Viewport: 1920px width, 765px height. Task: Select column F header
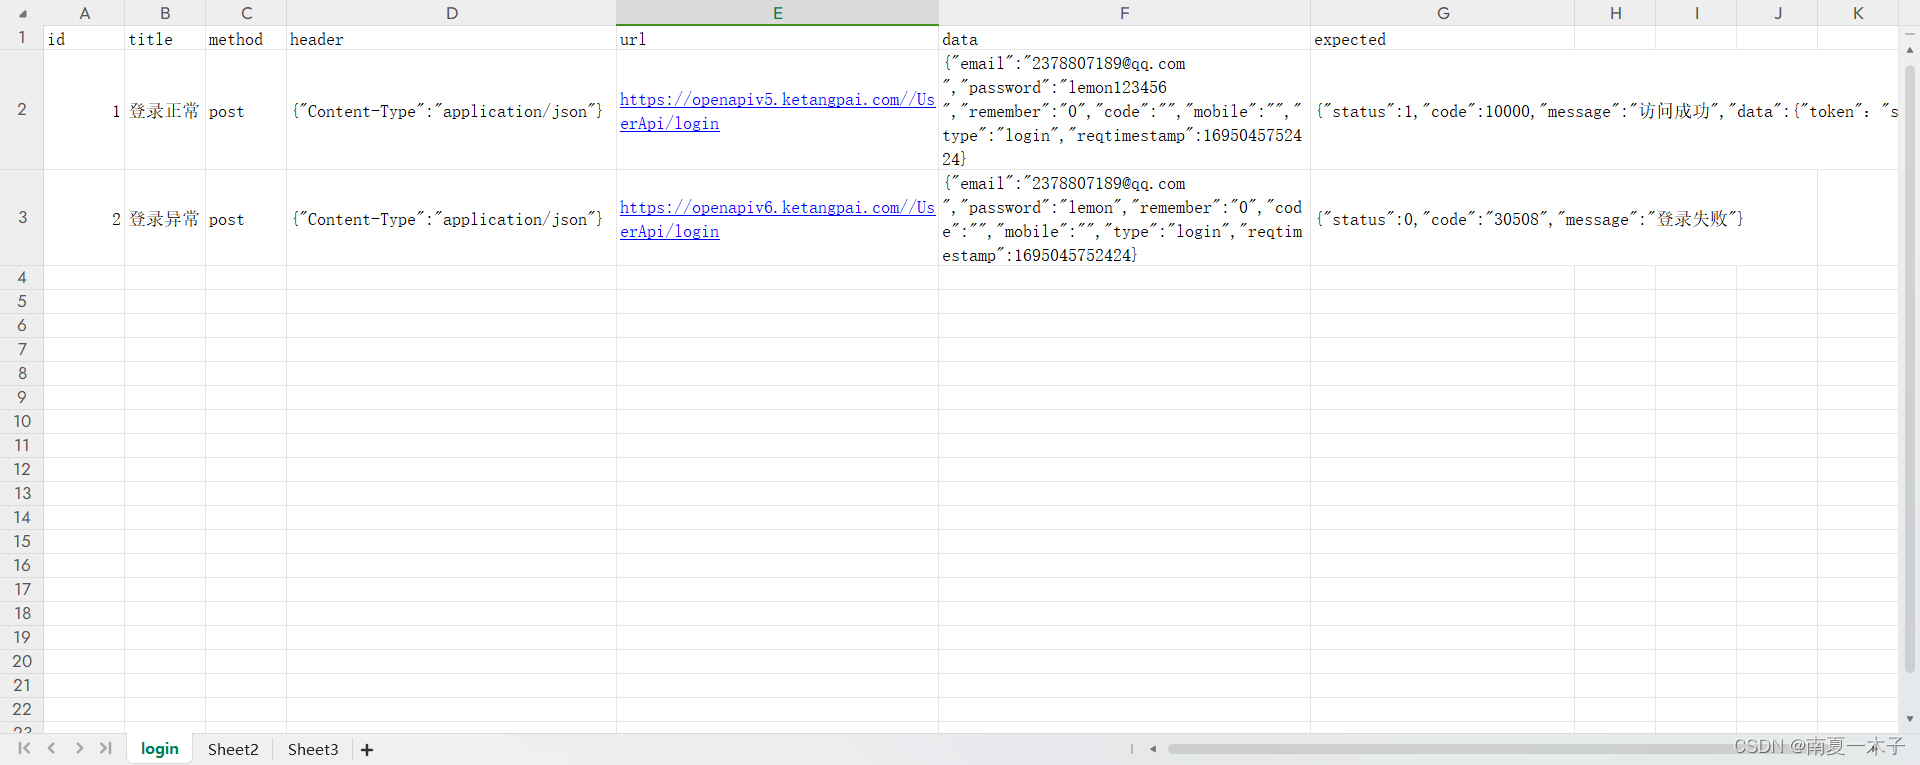point(1124,13)
